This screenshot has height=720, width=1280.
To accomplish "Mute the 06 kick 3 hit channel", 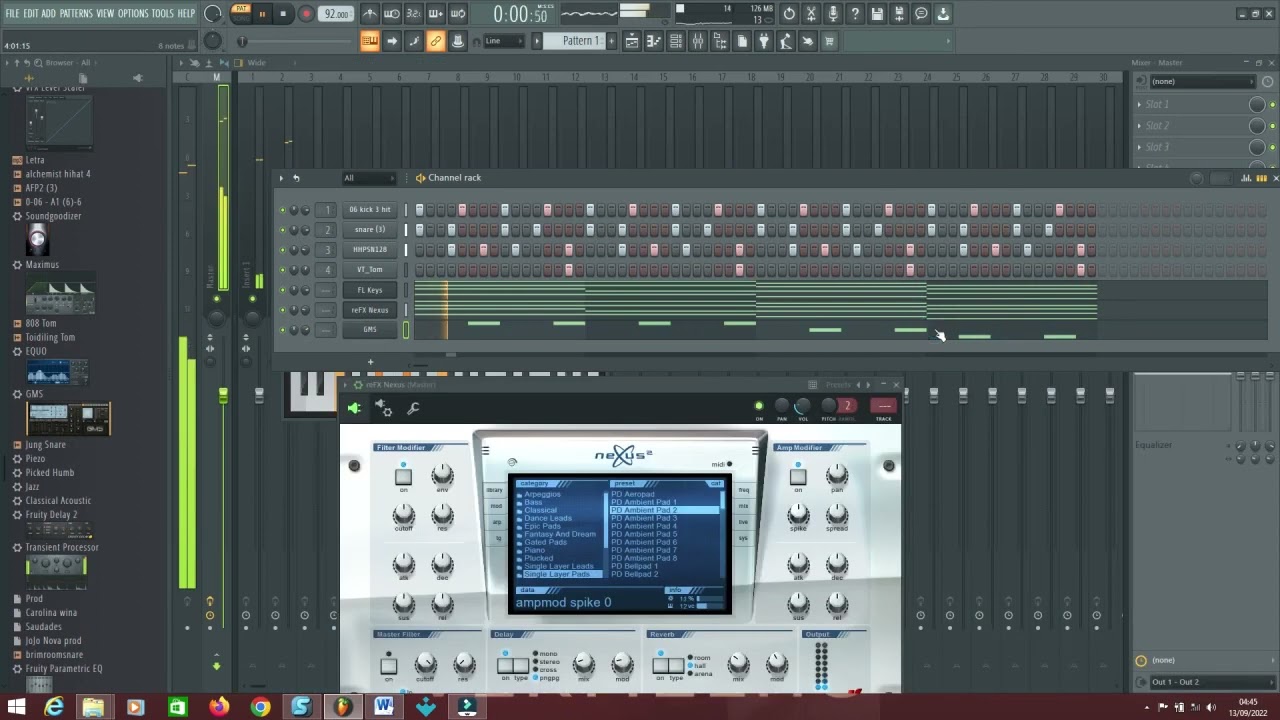I will tap(282, 210).
